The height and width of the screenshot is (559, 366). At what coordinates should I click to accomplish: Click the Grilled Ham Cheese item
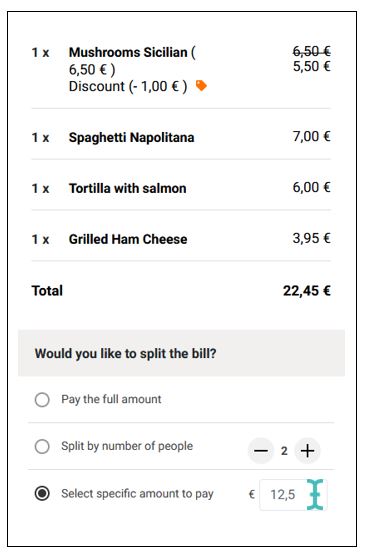click(x=128, y=239)
